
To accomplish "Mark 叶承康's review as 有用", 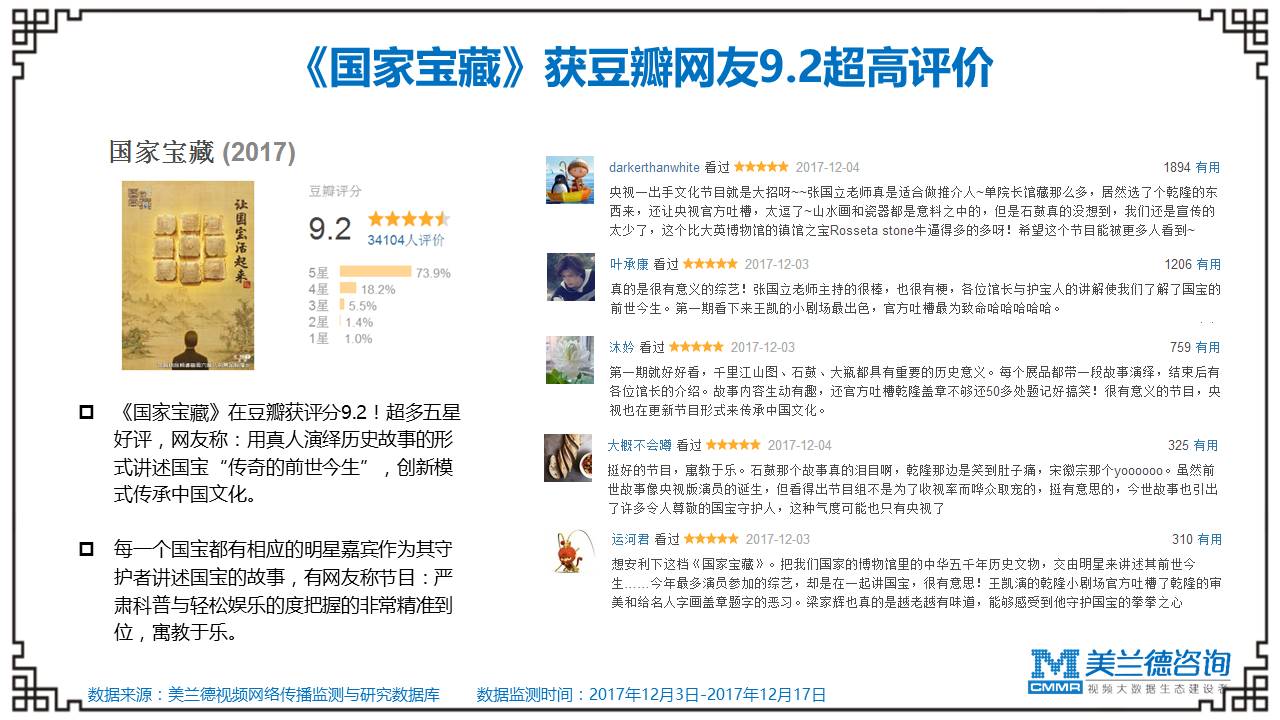I will pyautogui.click(x=1208, y=264).
